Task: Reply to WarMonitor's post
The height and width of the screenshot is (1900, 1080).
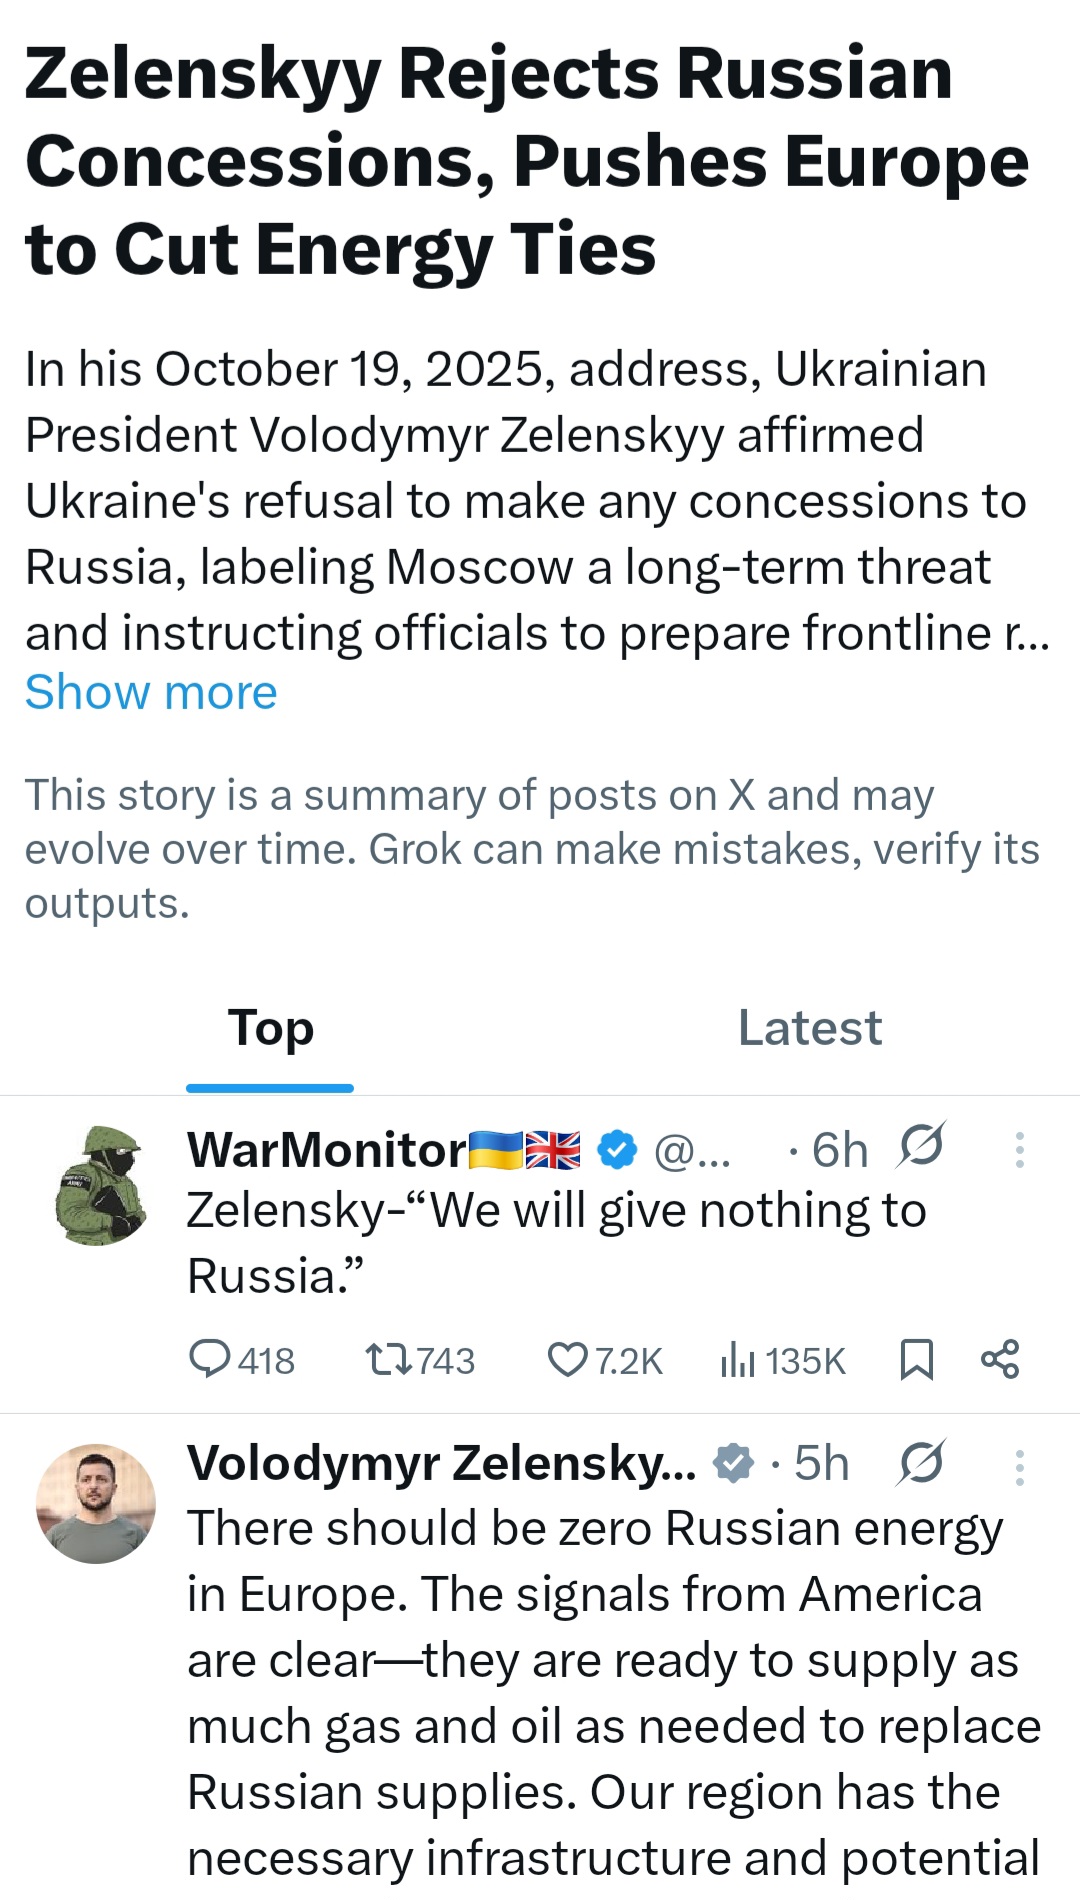Action: pyautogui.click(x=211, y=1360)
